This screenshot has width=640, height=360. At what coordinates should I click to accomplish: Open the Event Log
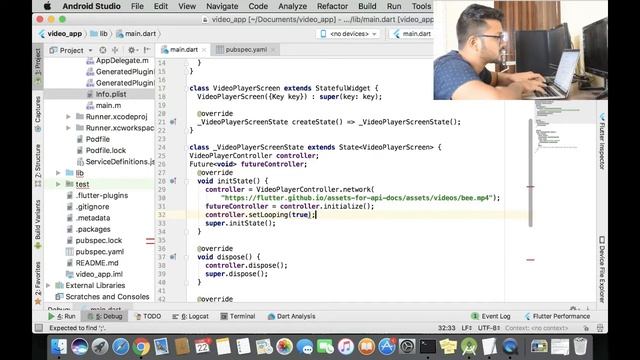tap(491, 316)
